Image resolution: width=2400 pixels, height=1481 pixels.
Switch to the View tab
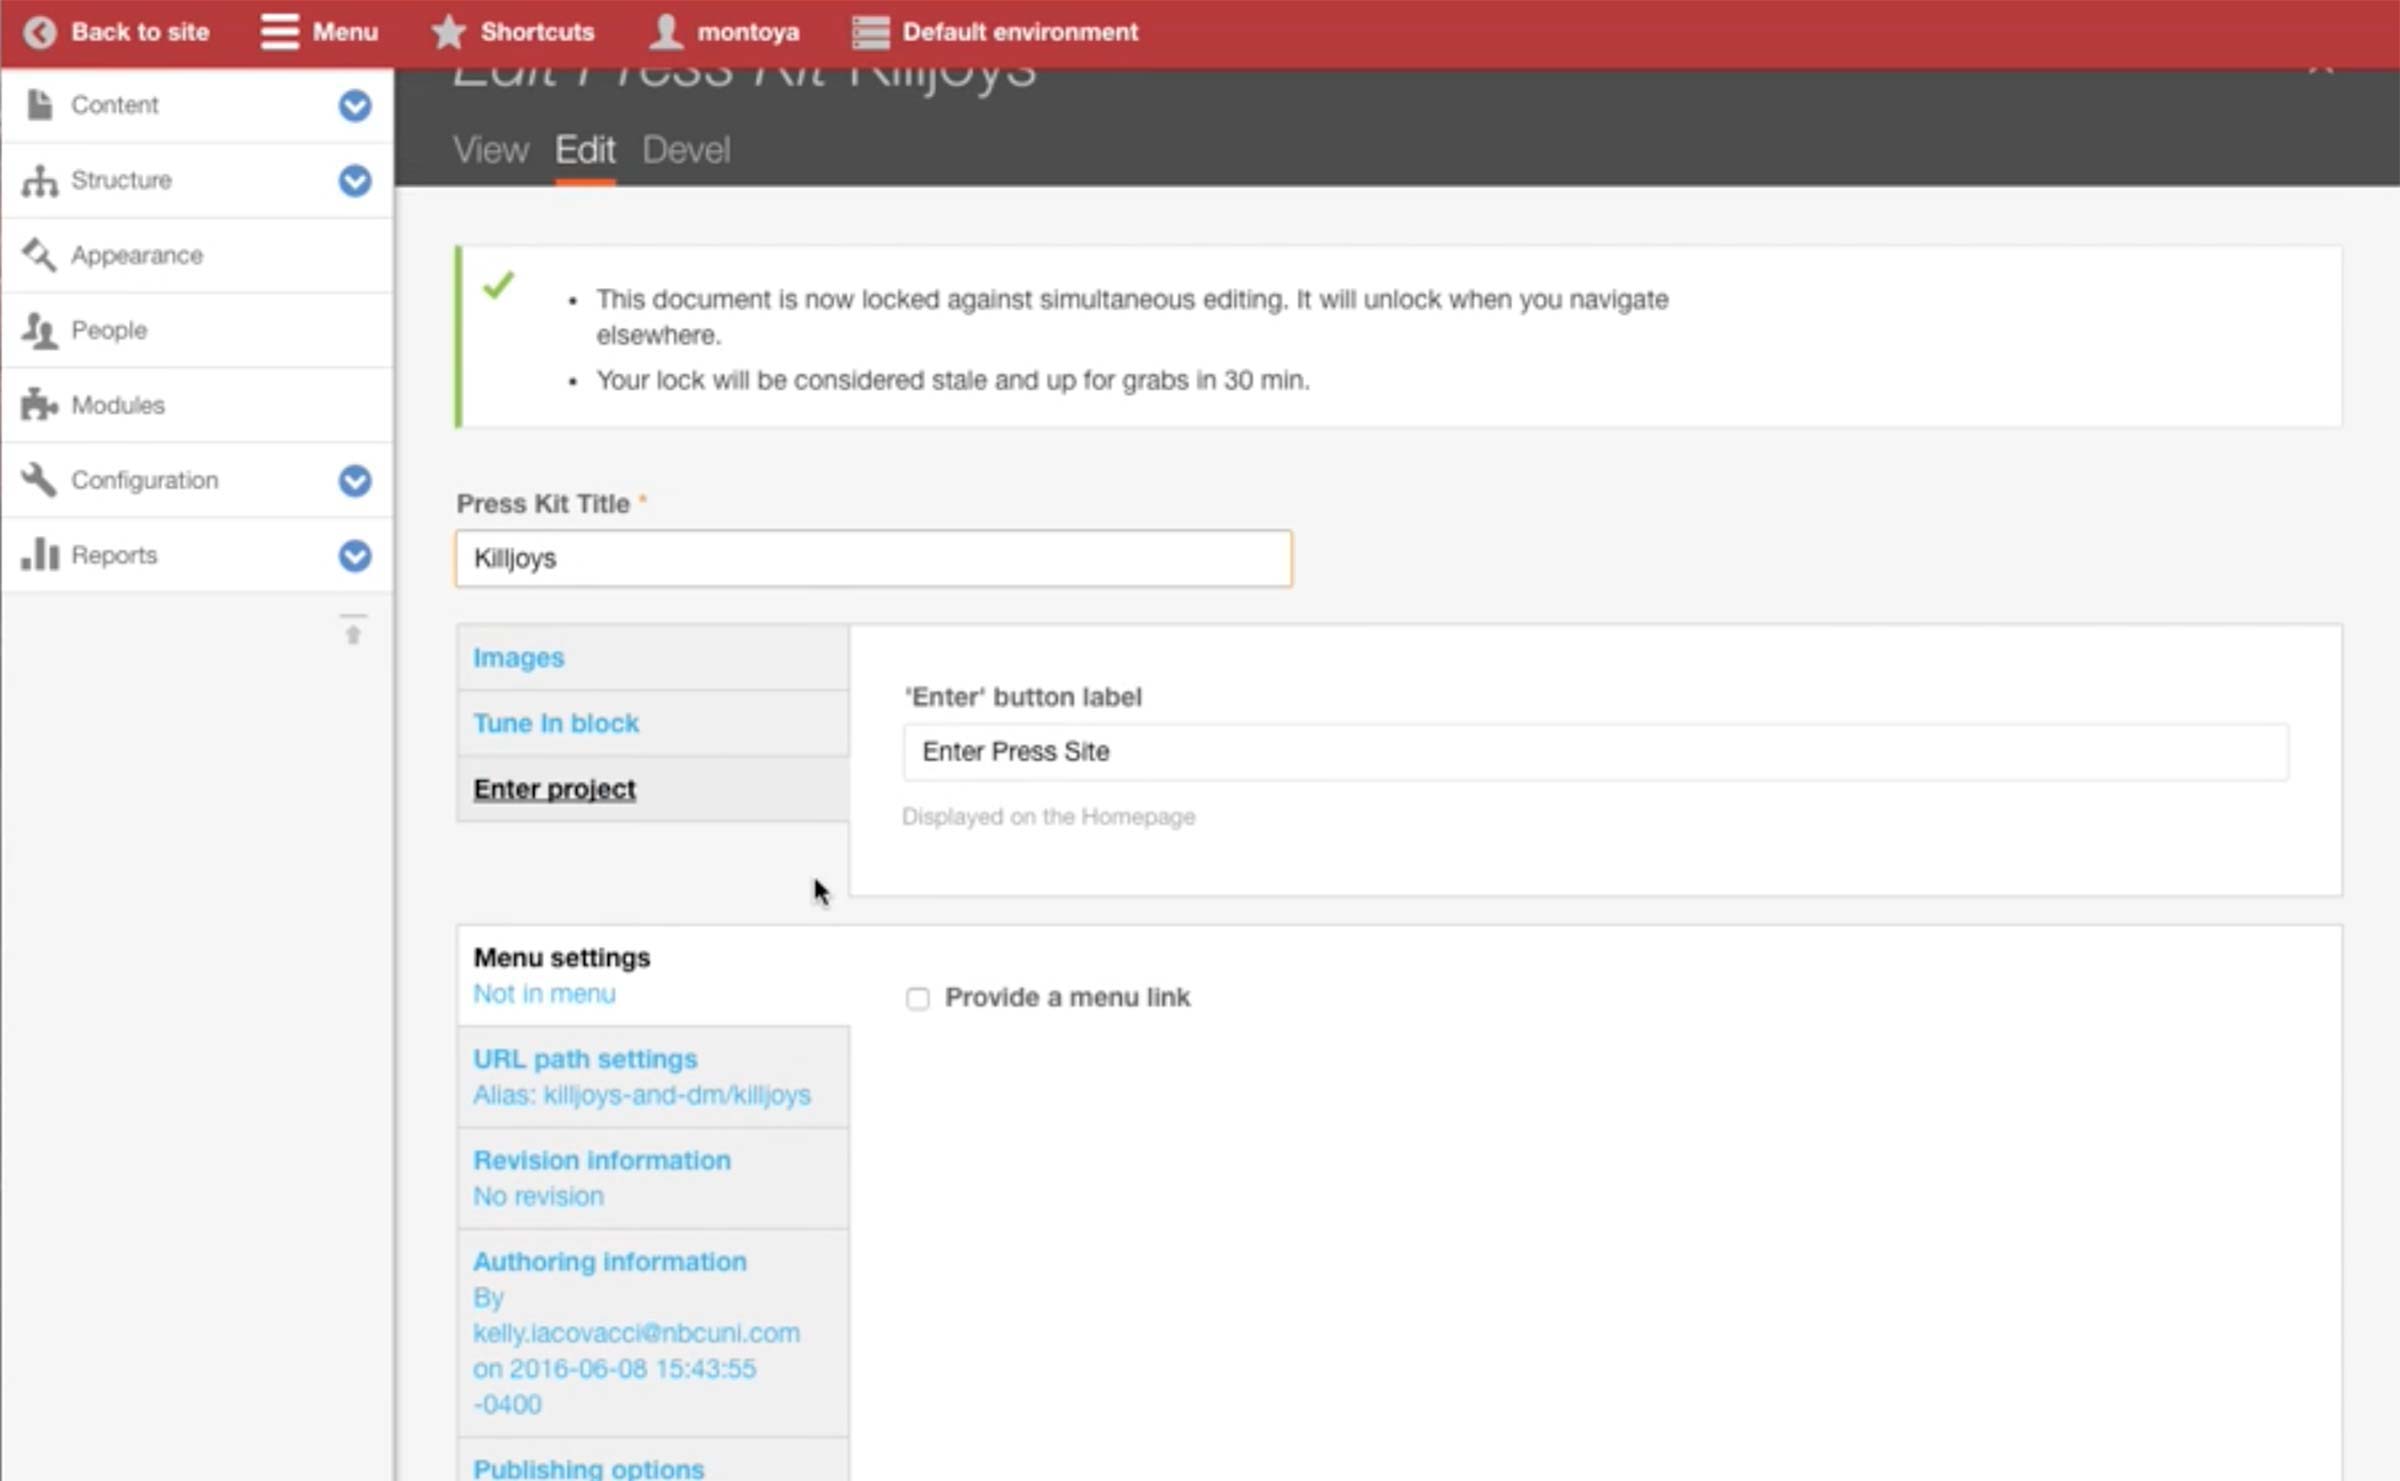tap(490, 150)
